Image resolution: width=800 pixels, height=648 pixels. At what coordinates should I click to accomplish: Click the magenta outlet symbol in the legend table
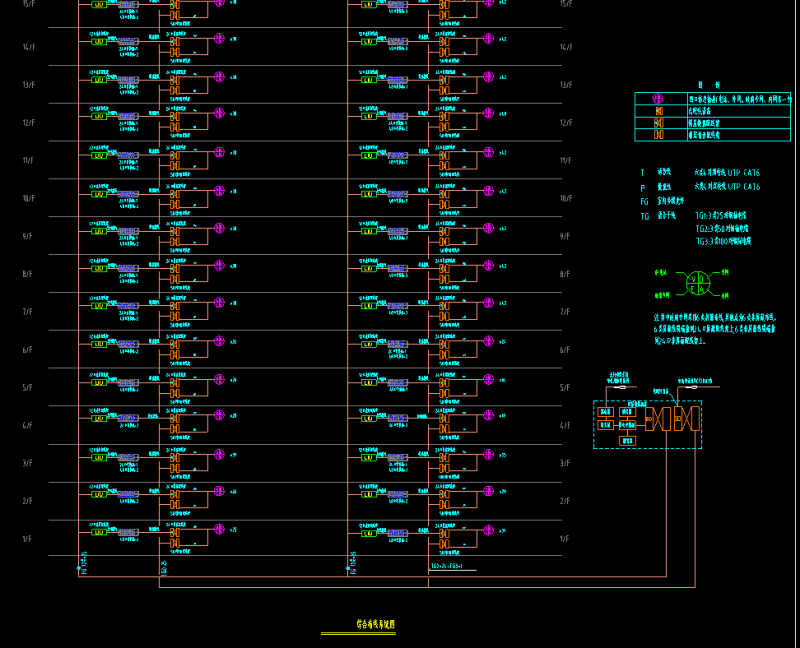click(658, 99)
